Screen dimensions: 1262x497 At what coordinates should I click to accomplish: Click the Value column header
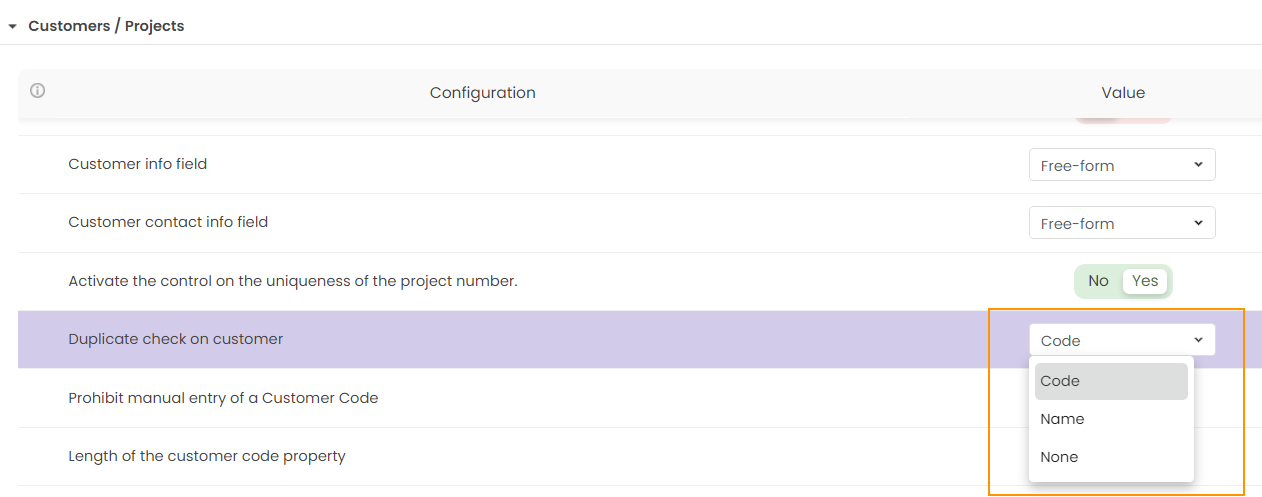point(1122,93)
